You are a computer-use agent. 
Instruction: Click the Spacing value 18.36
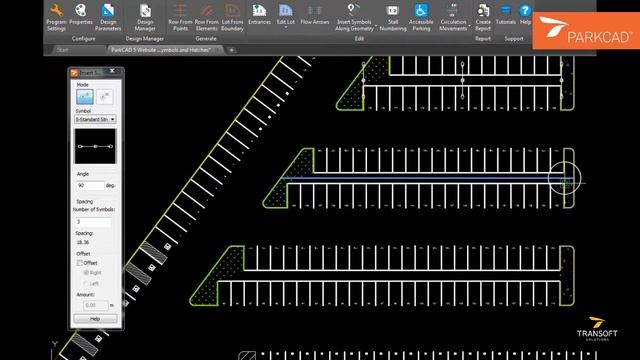click(83, 242)
